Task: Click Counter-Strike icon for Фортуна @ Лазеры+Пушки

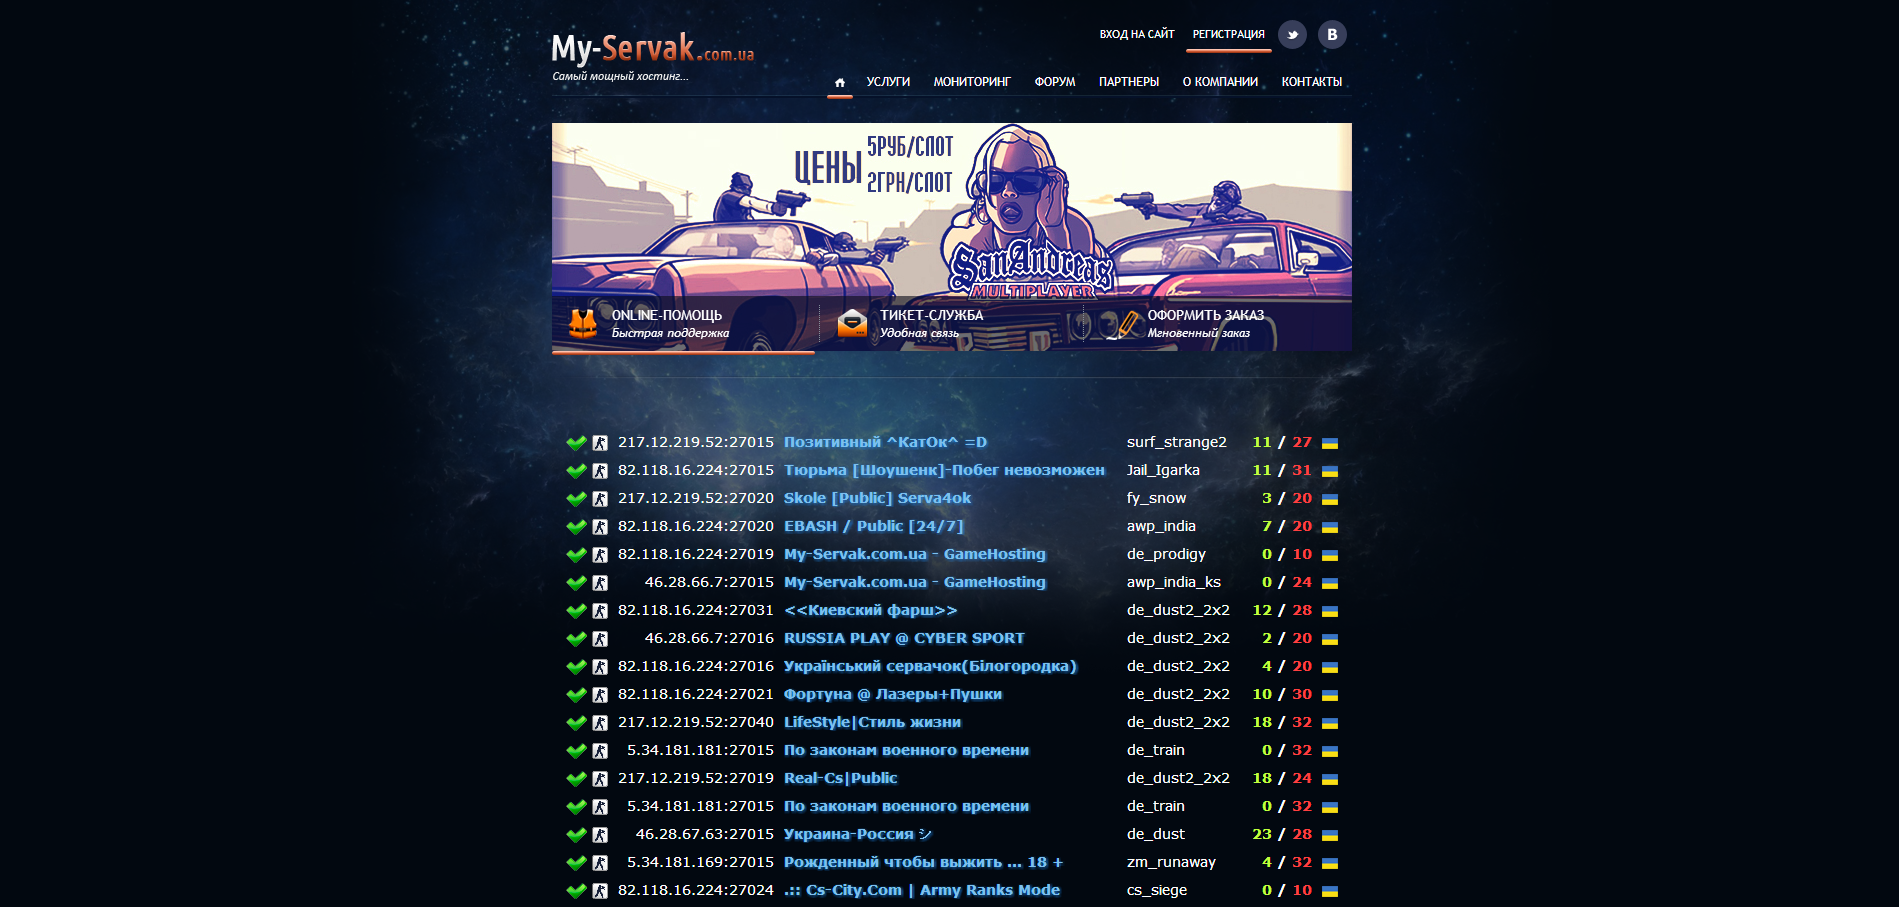Action: click(x=600, y=695)
